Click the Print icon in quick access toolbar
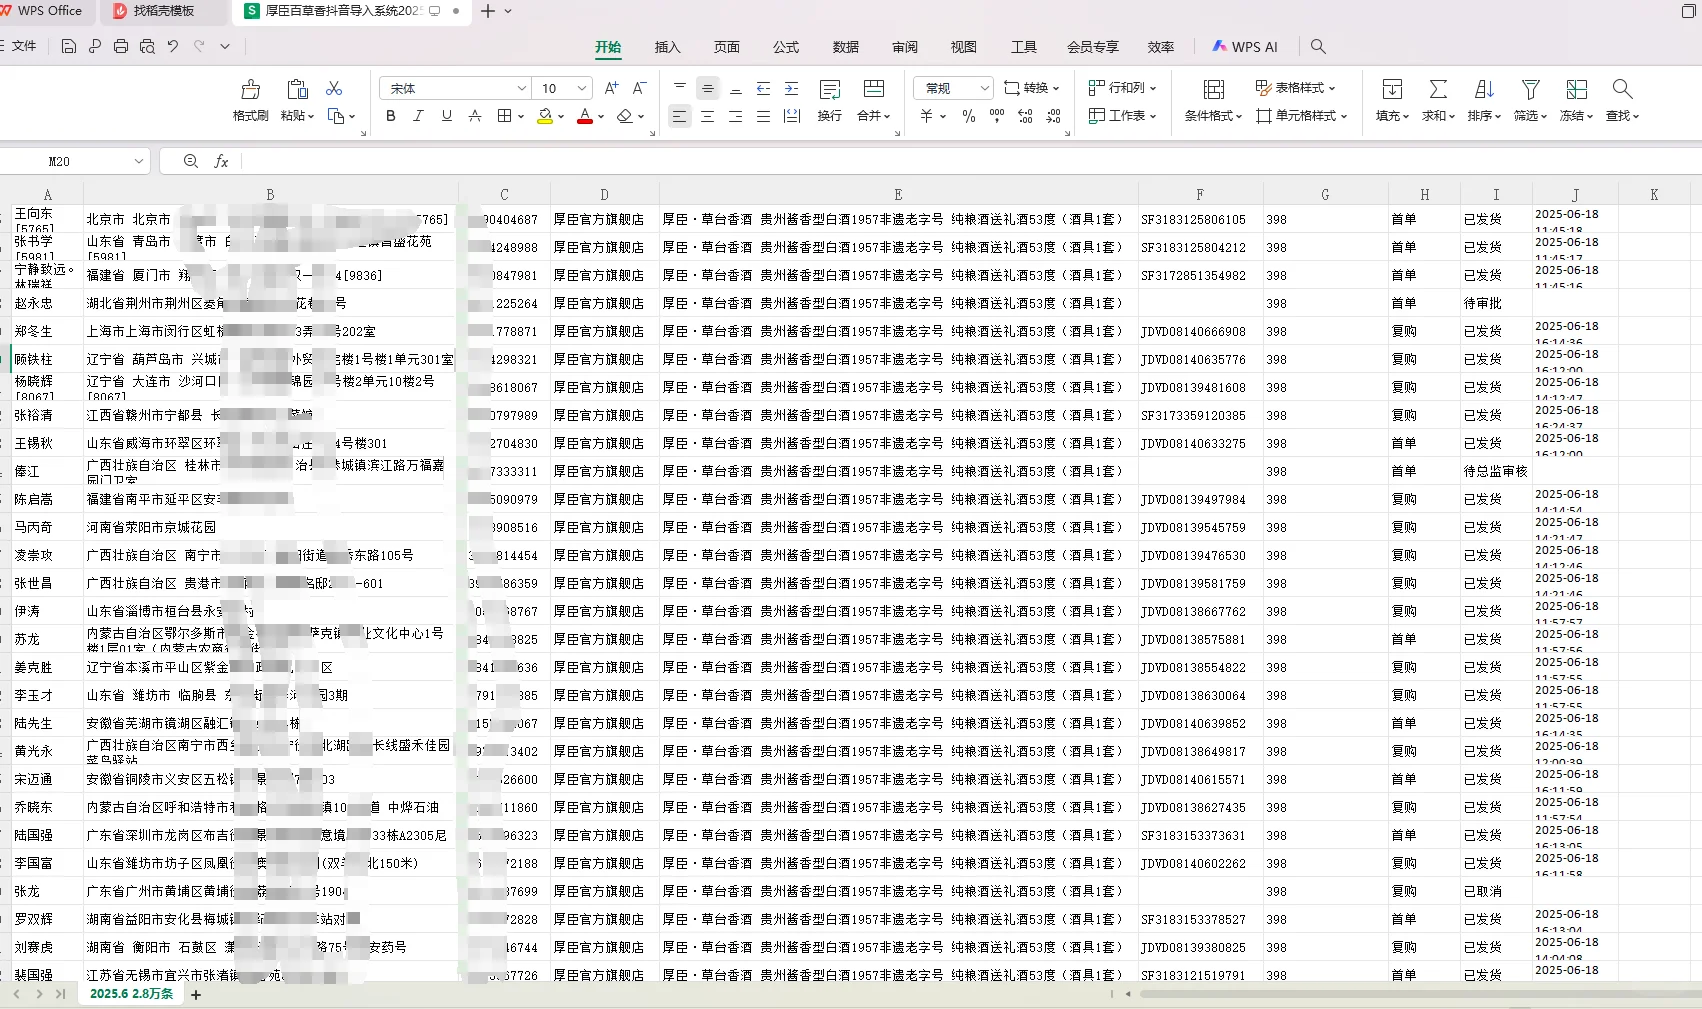 pyautogui.click(x=121, y=46)
